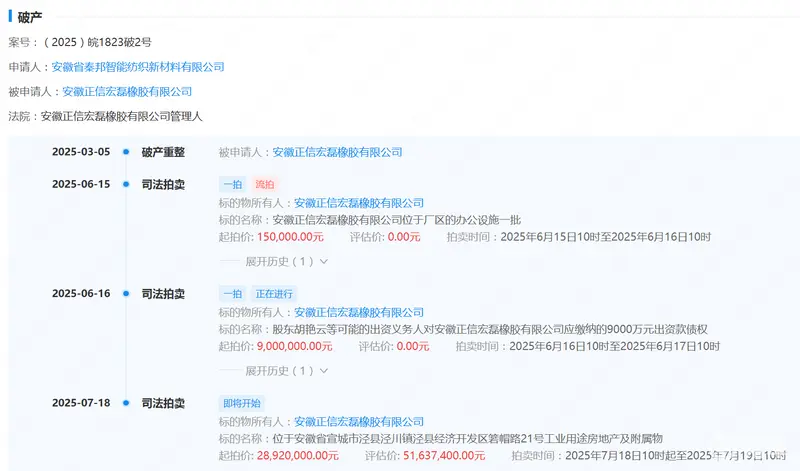800x471 pixels.
Task: Click 即将开始 status tag
Action: (242, 403)
